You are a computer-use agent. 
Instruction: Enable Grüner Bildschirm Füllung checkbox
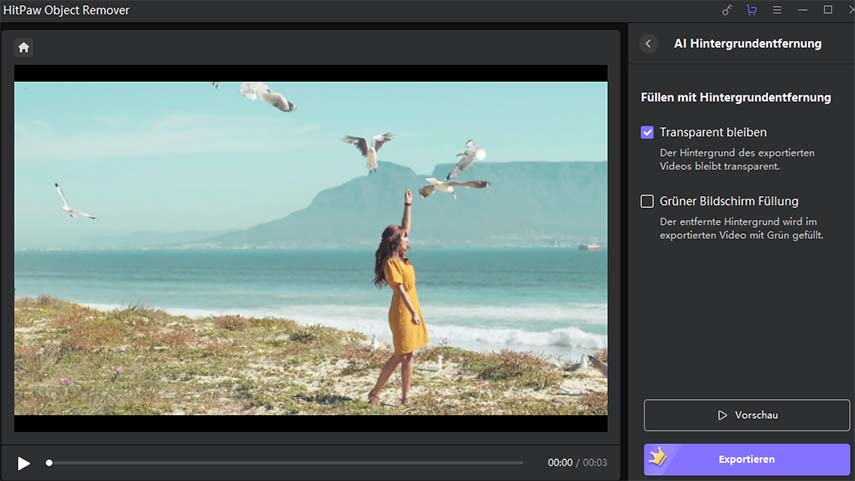pyautogui.click(x=647, y=201)
